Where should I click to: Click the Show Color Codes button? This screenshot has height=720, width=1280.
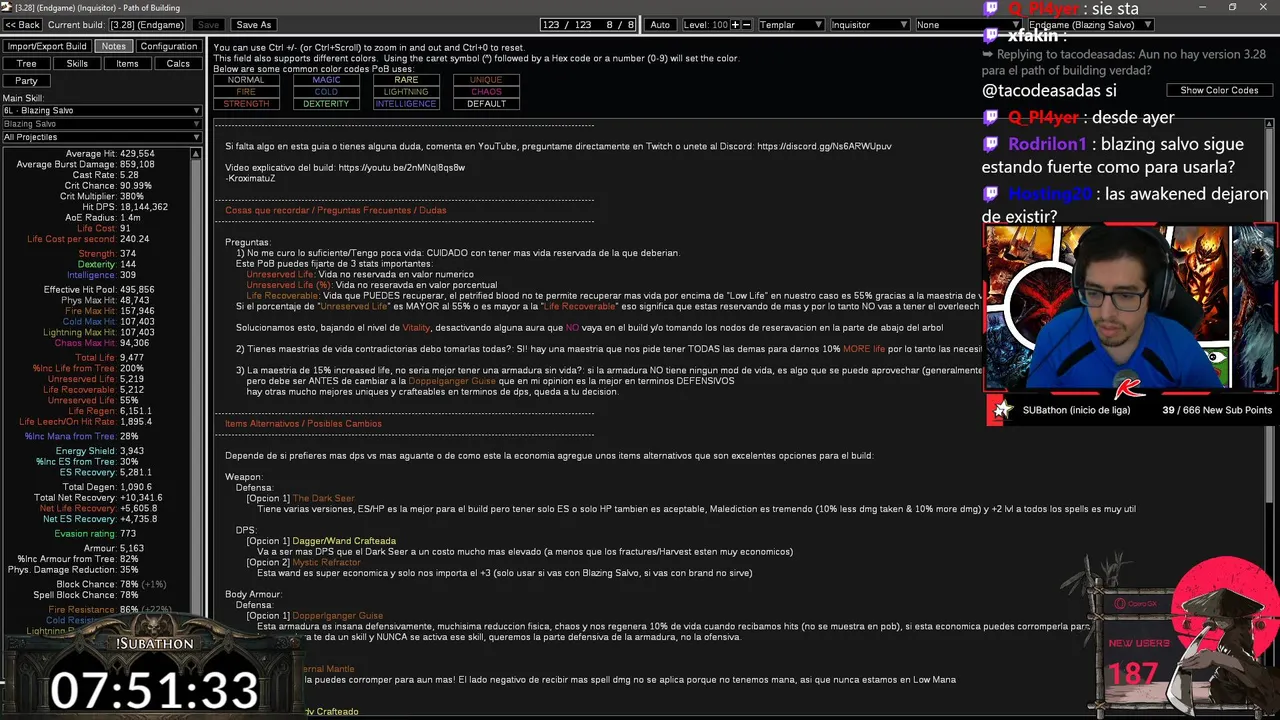(1219, 90)
